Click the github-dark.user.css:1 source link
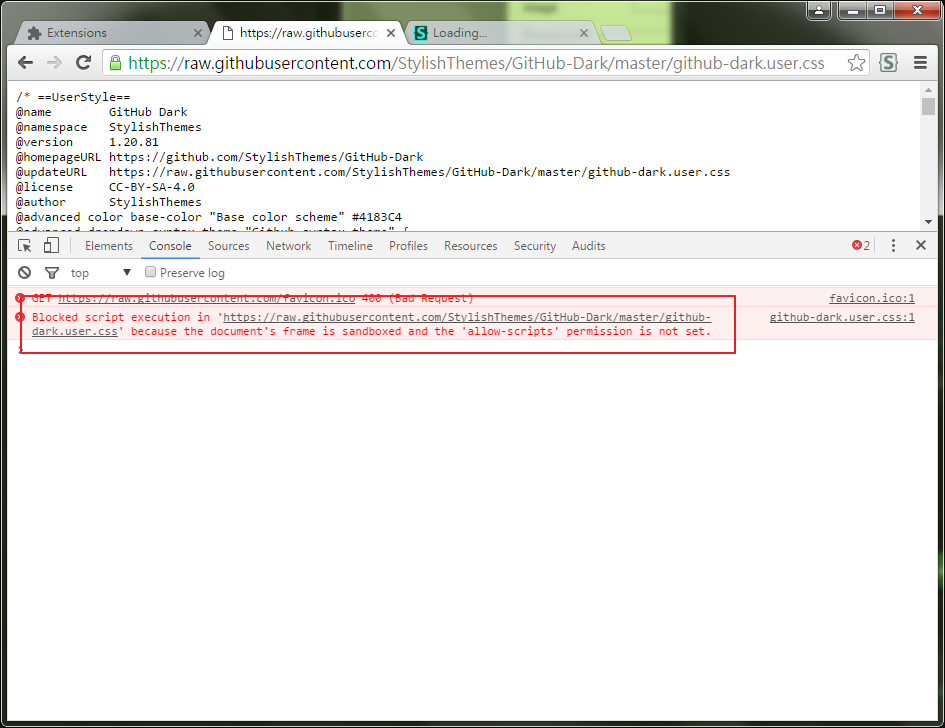 point(842,317)
